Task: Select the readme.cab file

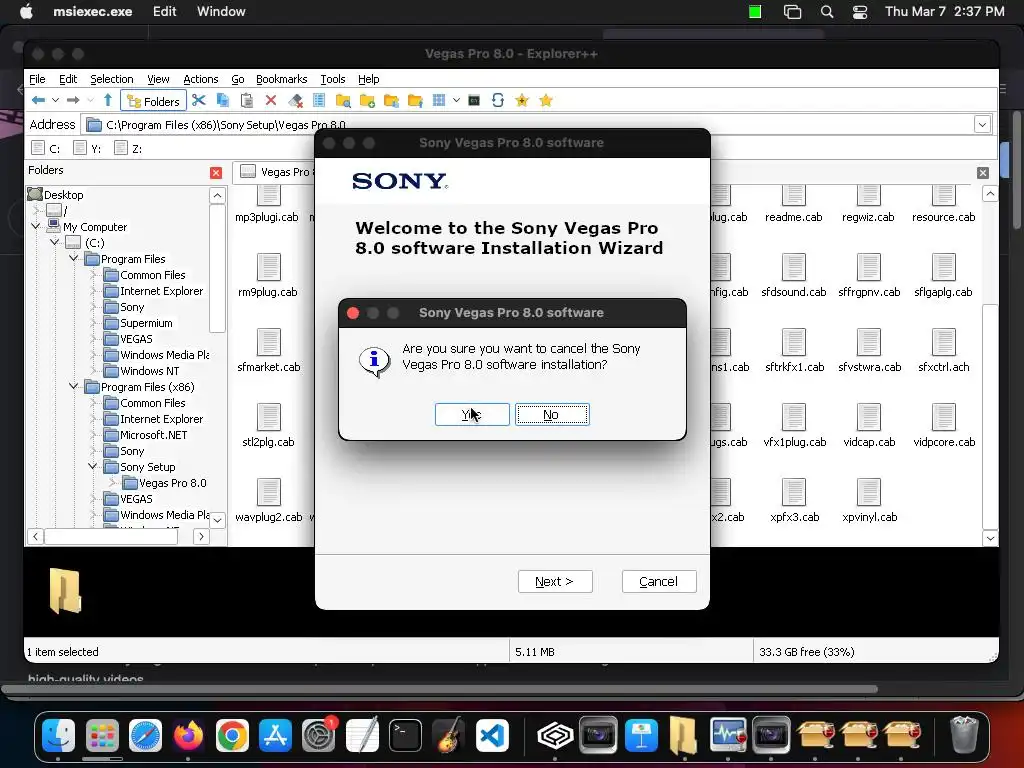Action: (x=793, y=204)
